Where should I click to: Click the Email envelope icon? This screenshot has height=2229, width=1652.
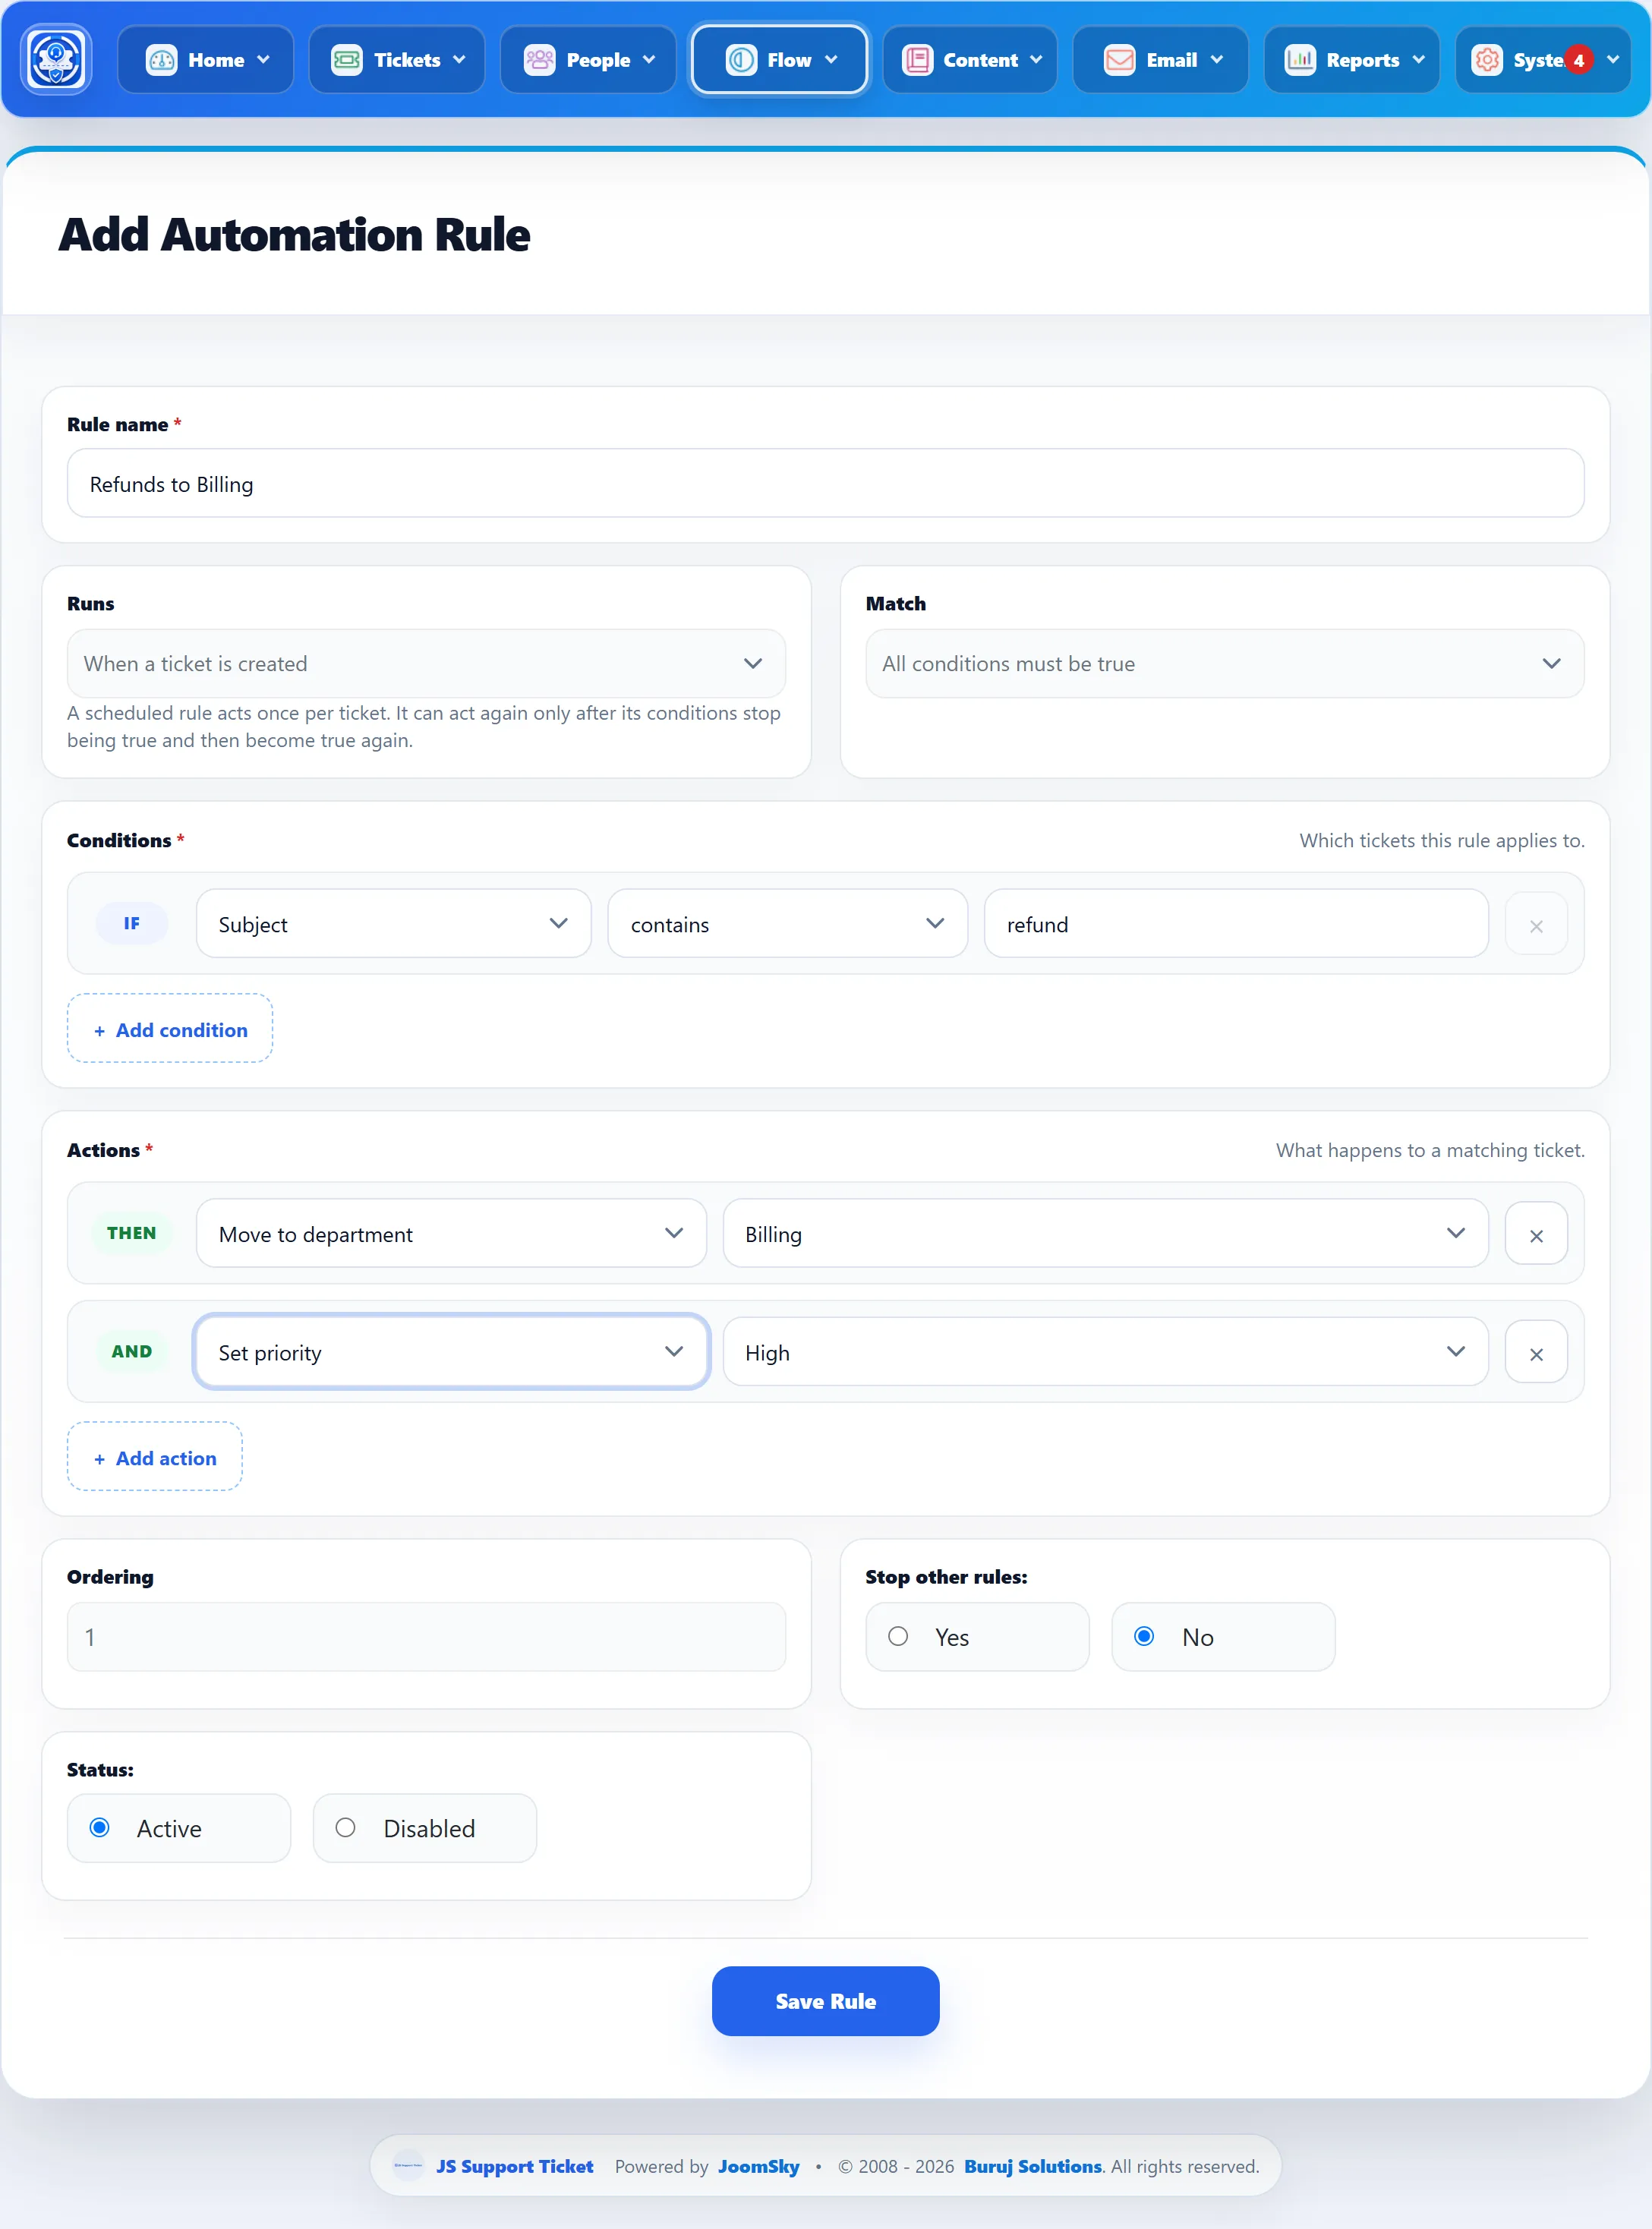[1119, 60]
